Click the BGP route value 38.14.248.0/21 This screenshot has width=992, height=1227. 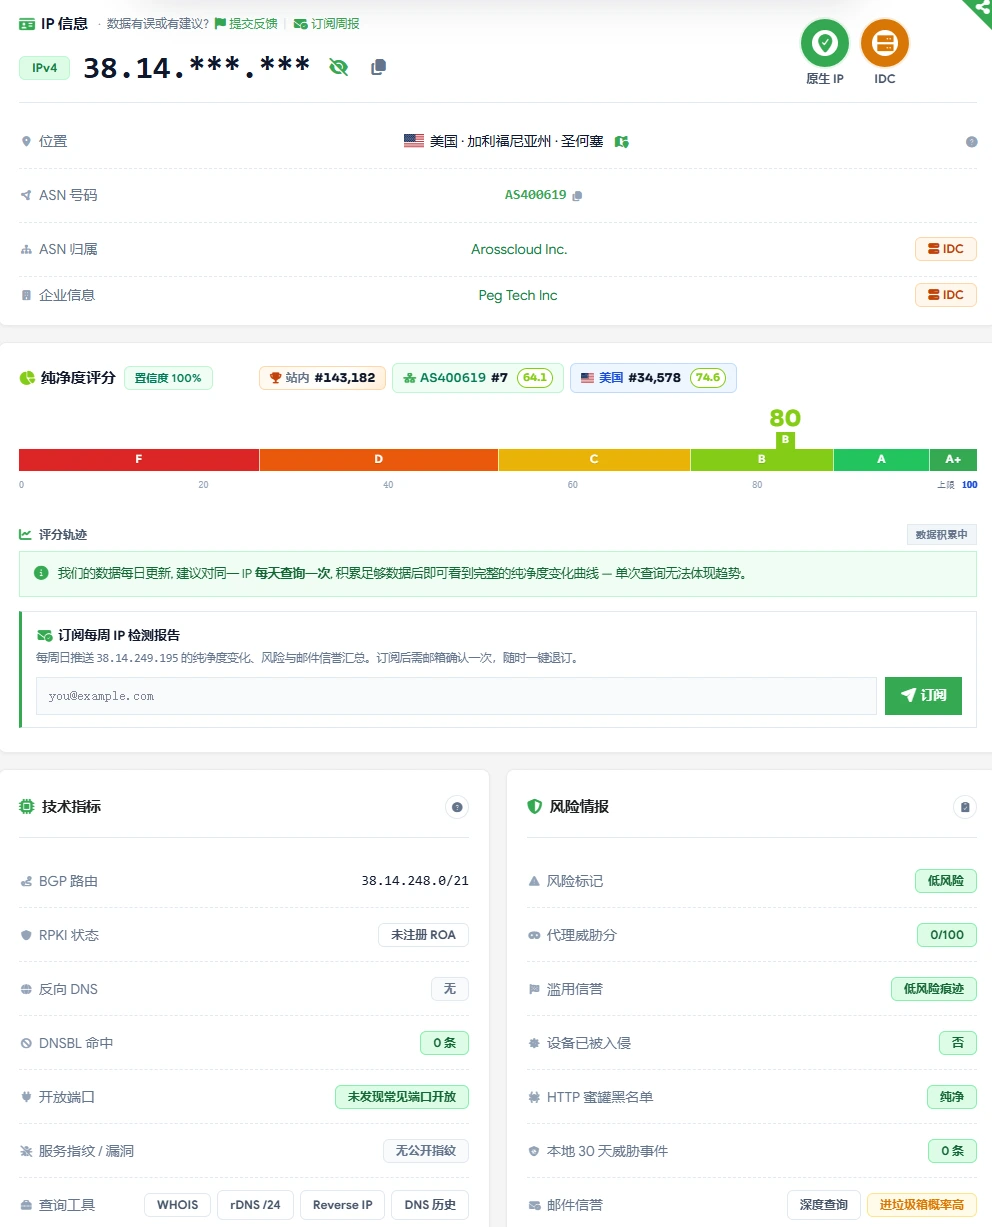(415, 881)
